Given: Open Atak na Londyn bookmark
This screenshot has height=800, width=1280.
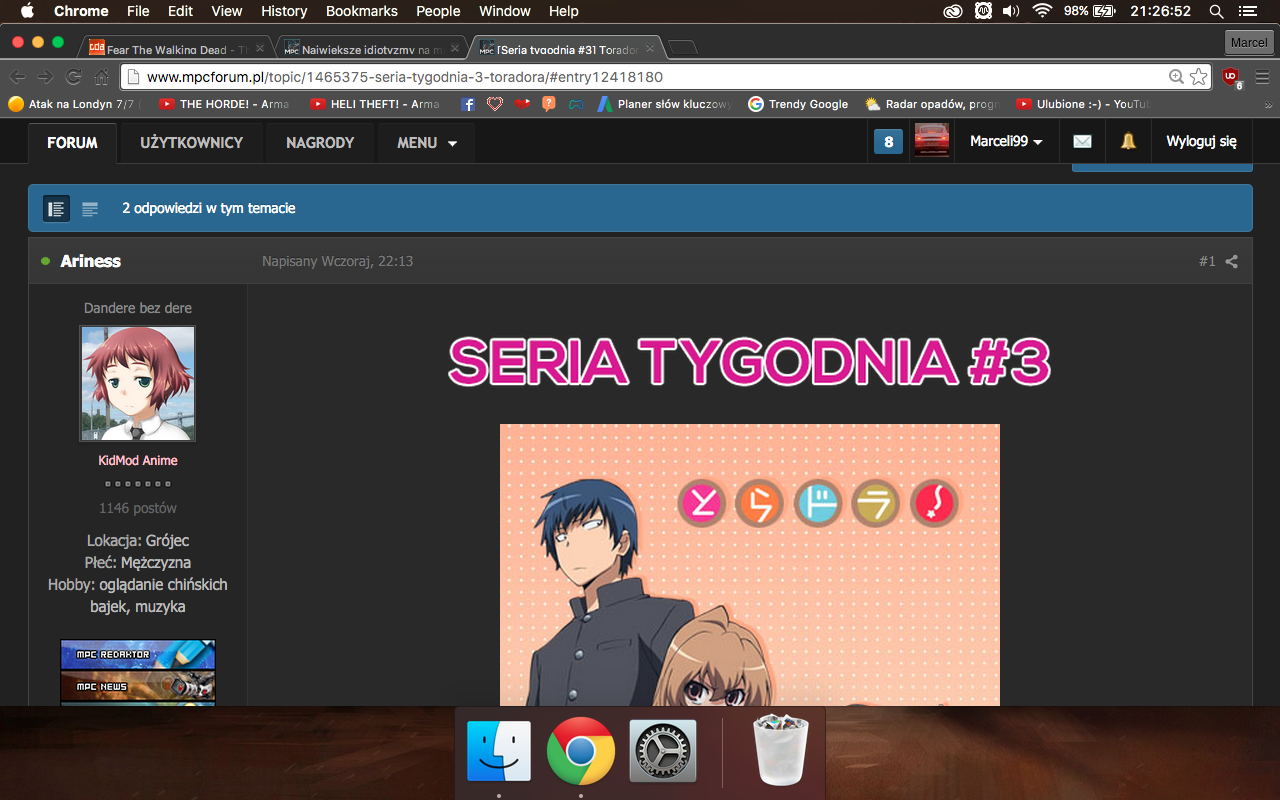Looking at the screenshot, I should pos(75,104).
